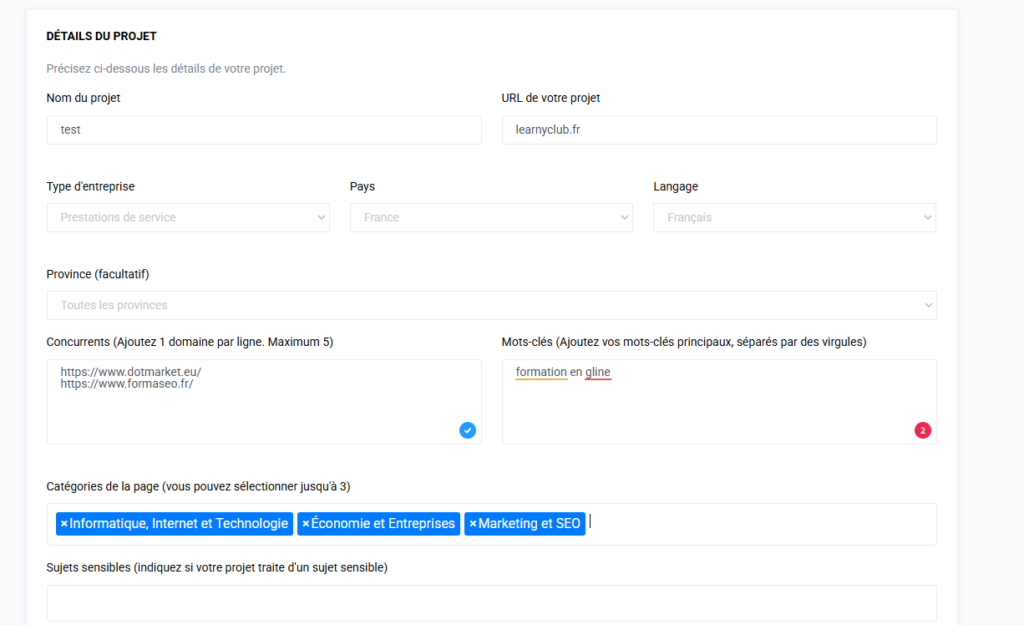Click the blue checkmark badge in Concurrents box

pos(468,430)
